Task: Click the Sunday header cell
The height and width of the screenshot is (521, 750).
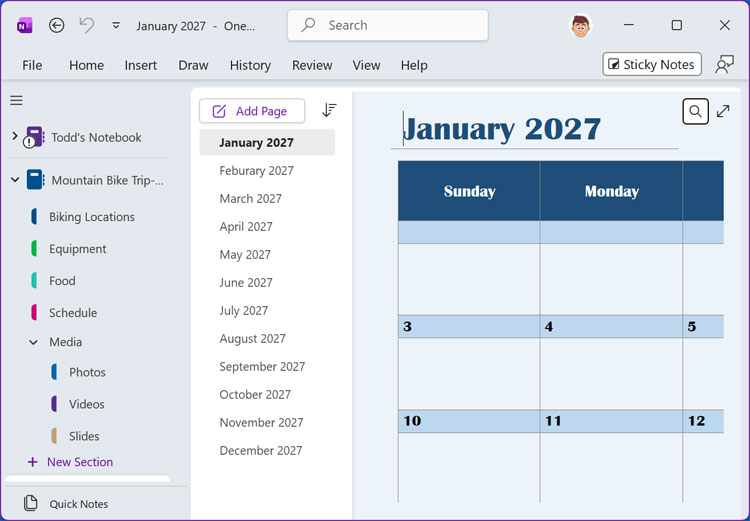Action: [x=469, y=191]
